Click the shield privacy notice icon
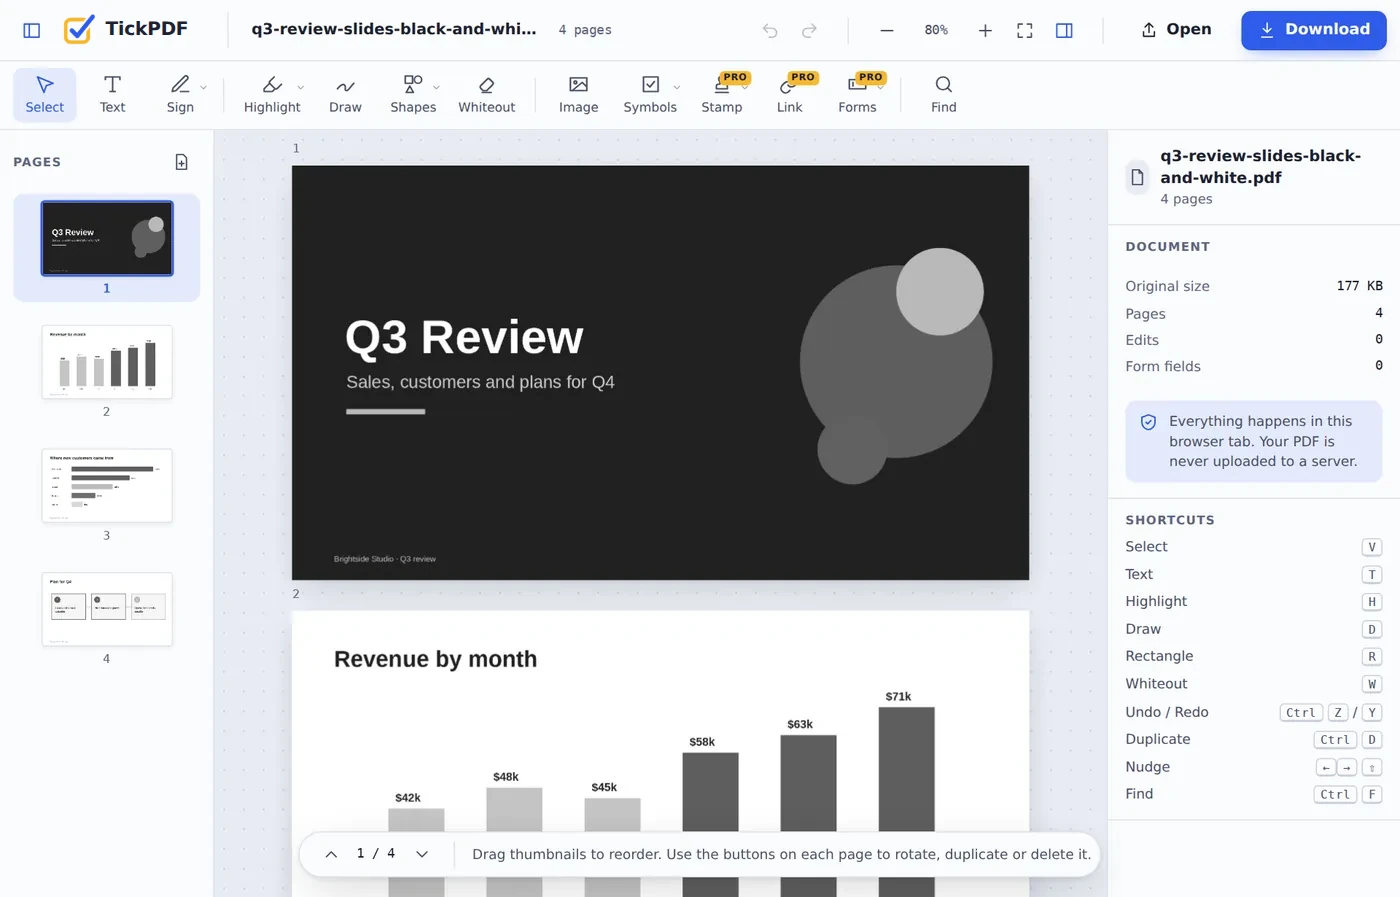The image size is (1400, 897). (1149, 422)
